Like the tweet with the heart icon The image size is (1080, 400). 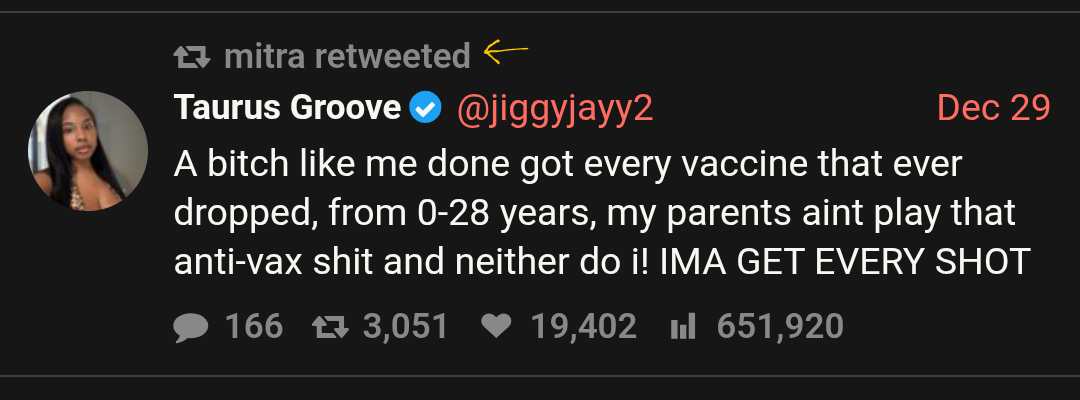[495, 326]
